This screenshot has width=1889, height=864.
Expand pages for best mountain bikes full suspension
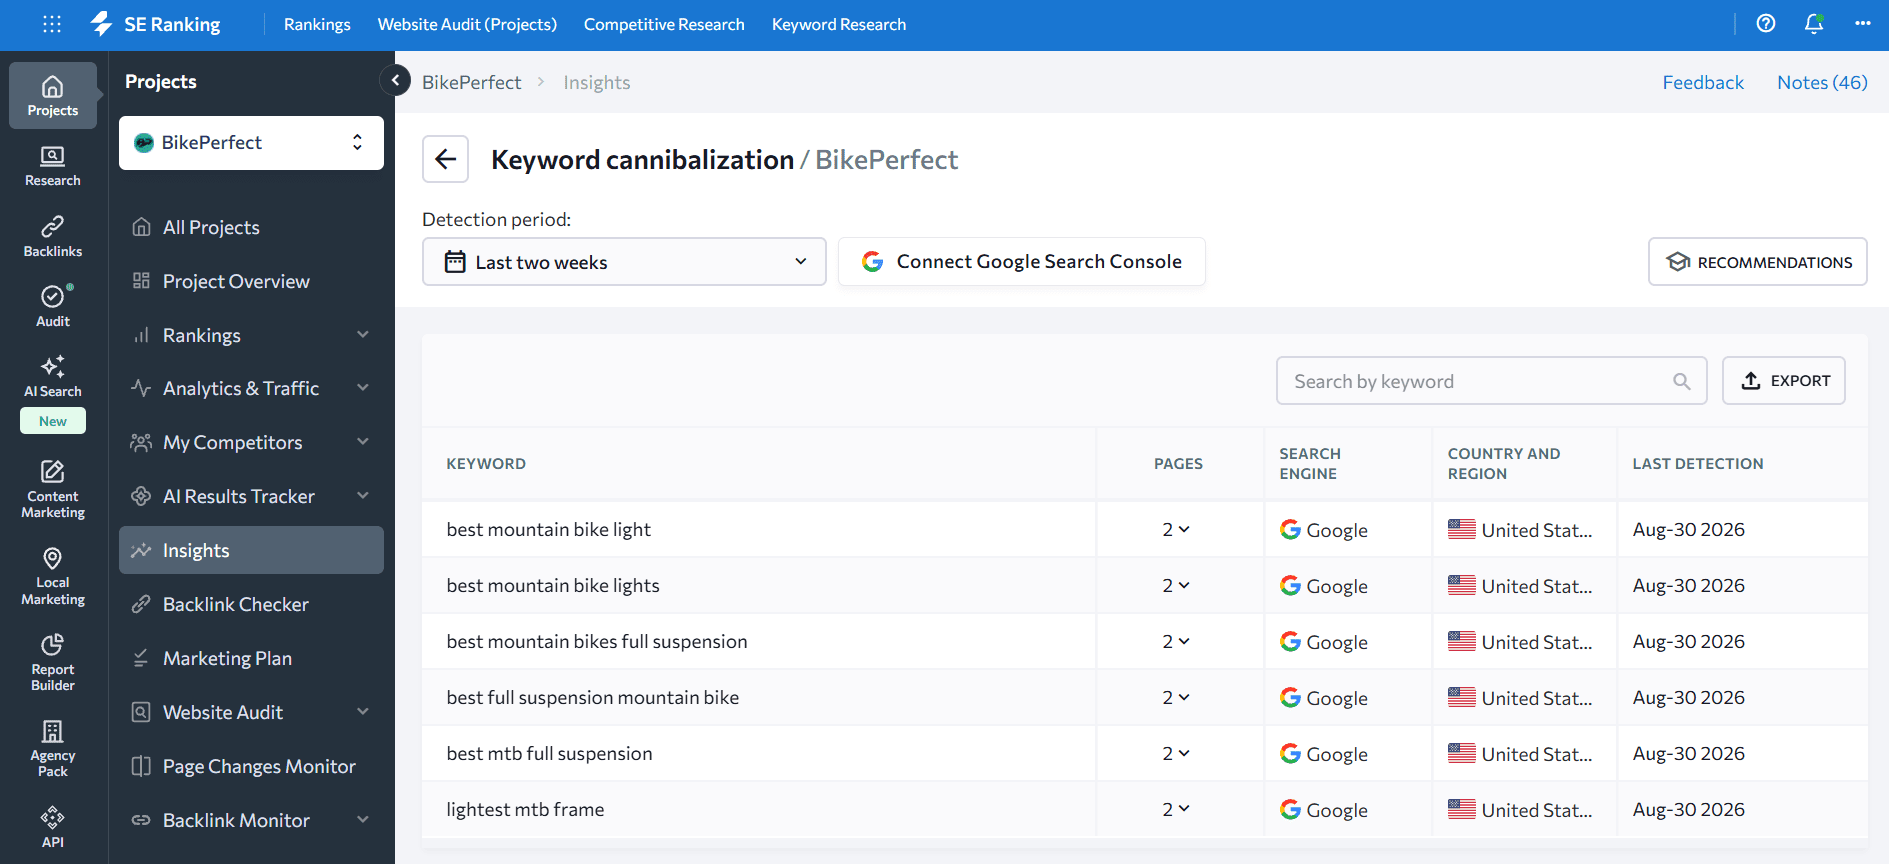tap(1176, 642)
